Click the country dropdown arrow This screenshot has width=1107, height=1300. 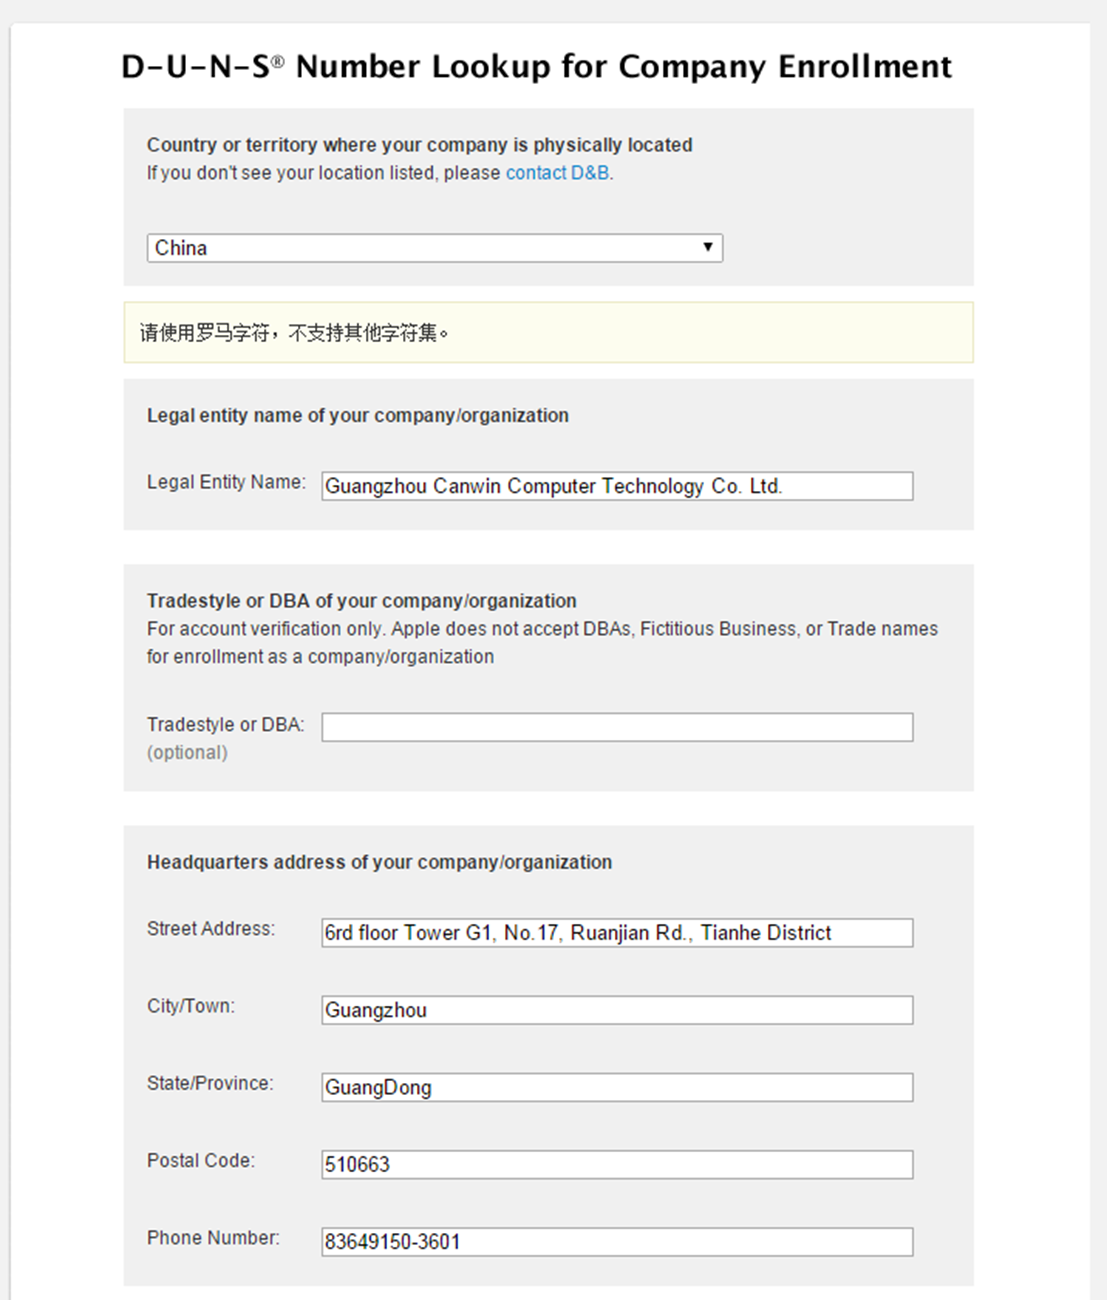[x=707, y=247]
